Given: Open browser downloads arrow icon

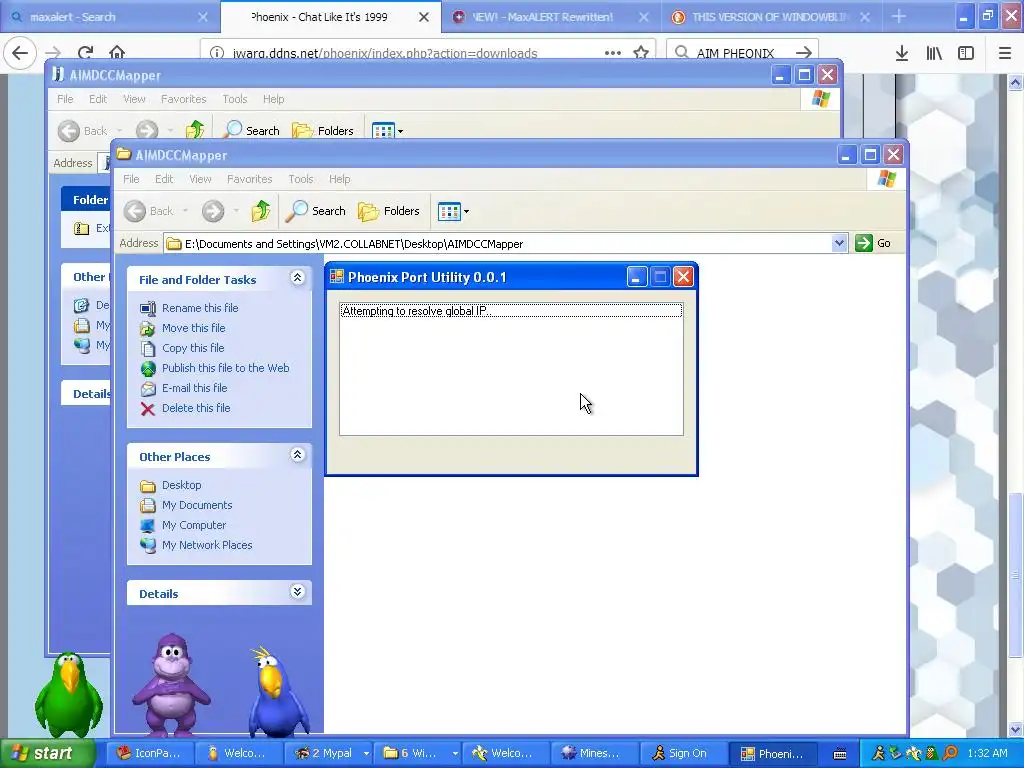Looking at the screenshot, I should [902, 53].
